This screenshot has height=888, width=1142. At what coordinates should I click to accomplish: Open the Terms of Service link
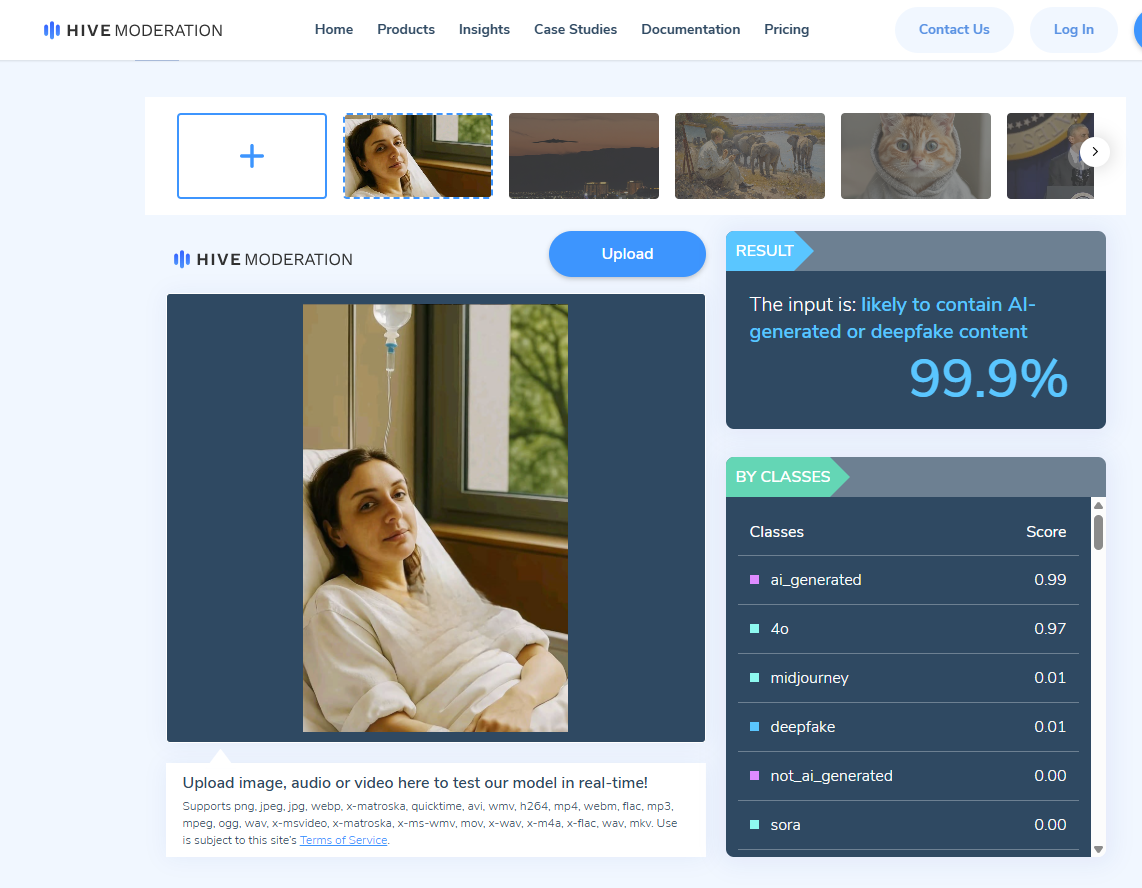pos(343,840)
